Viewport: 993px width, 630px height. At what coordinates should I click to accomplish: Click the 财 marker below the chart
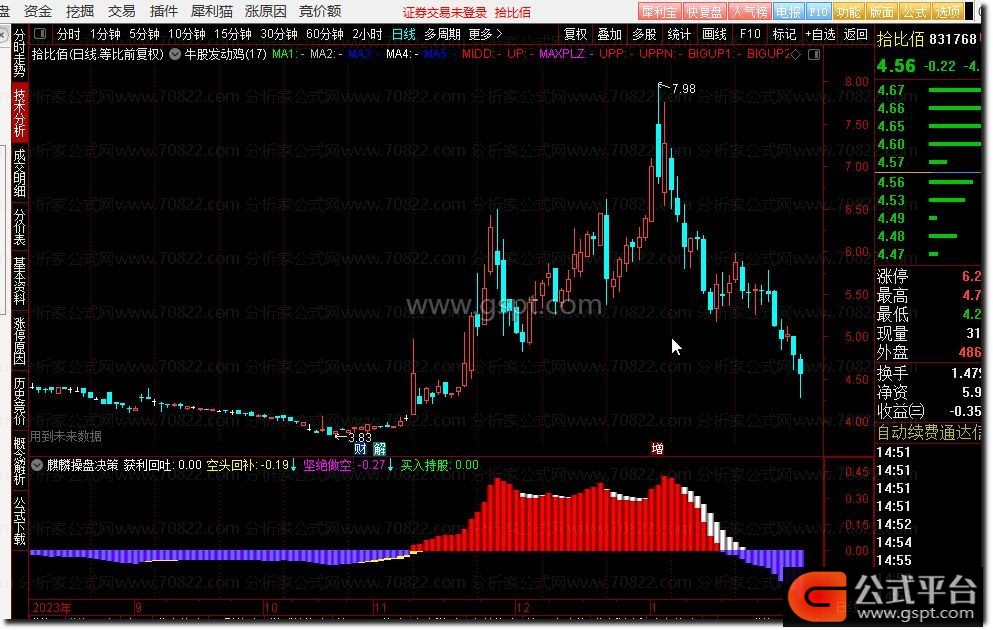360,449
